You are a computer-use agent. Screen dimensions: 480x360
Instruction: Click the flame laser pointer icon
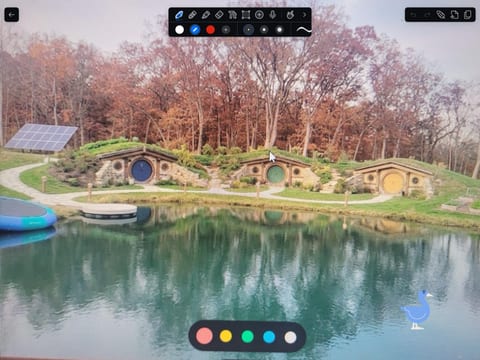(290, 15)
